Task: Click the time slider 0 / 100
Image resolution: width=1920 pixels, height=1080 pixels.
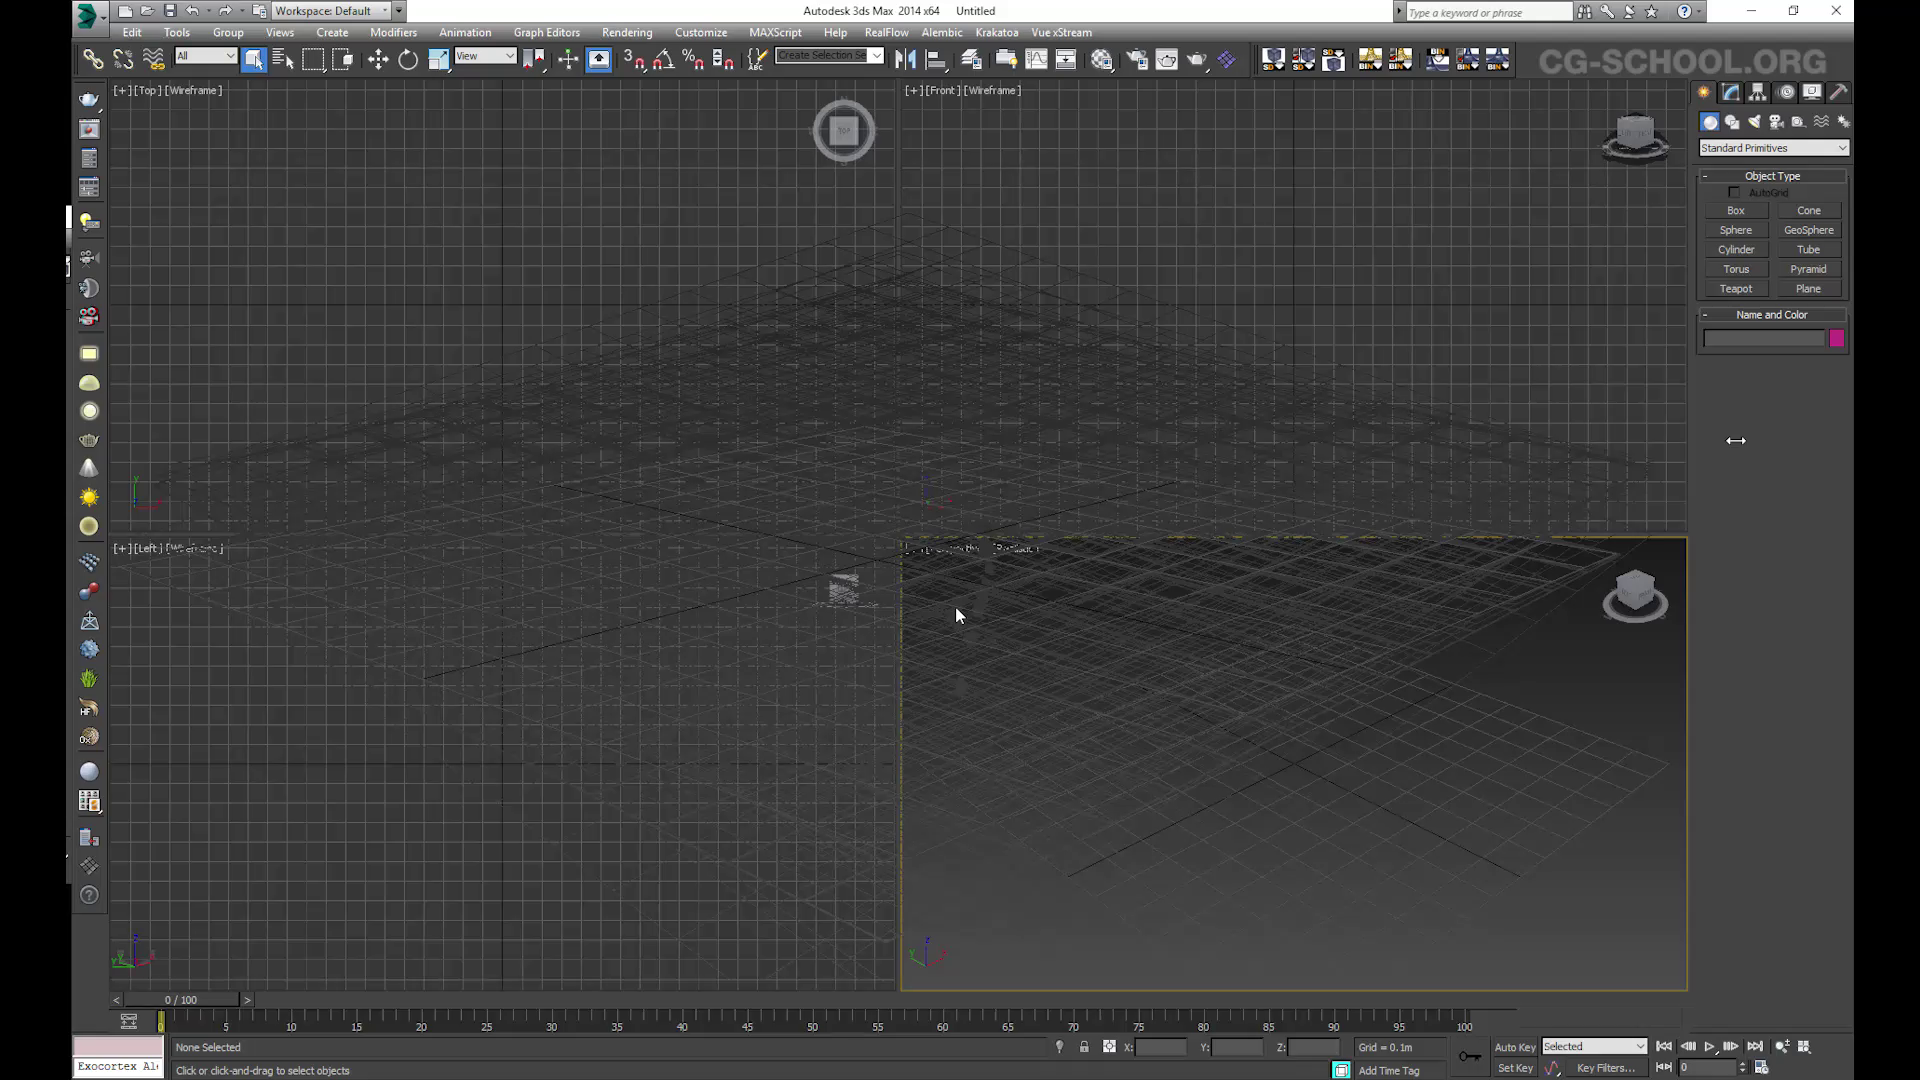Action: 181,1000
